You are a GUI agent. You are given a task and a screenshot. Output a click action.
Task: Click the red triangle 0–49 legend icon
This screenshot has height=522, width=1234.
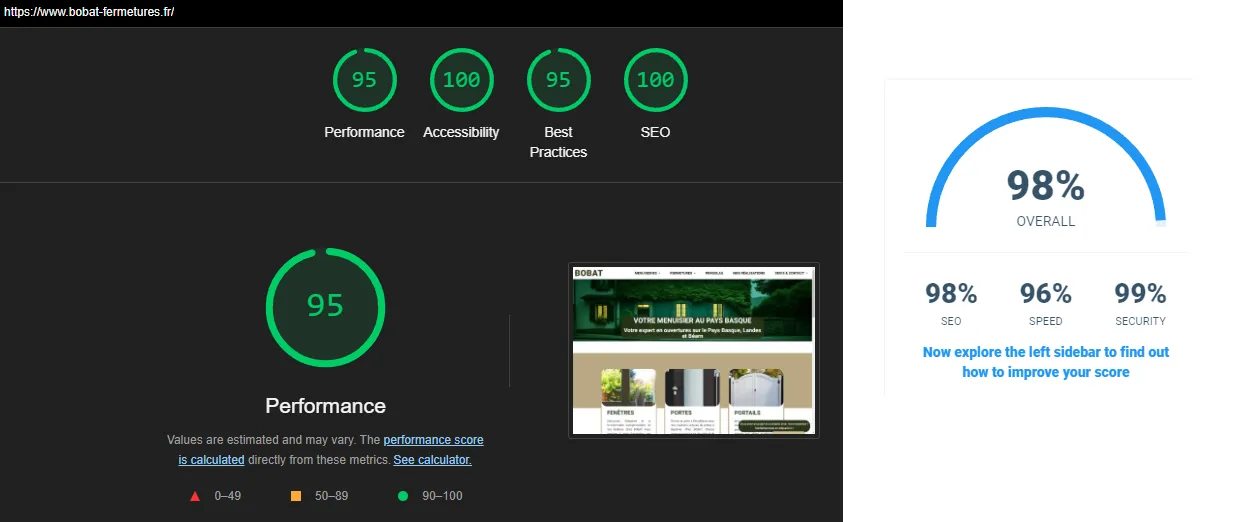pyautogui.click(x=195, y=496)
